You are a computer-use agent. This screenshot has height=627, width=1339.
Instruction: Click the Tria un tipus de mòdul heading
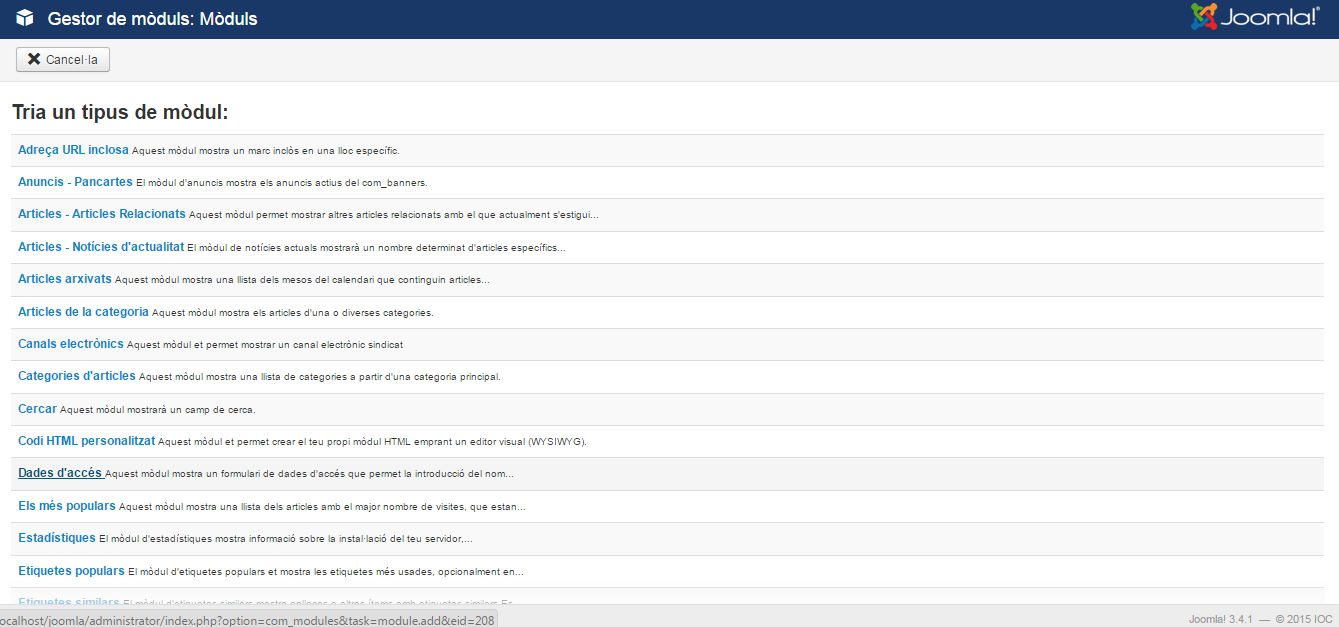pyautogui.click(x=120, y=112)
